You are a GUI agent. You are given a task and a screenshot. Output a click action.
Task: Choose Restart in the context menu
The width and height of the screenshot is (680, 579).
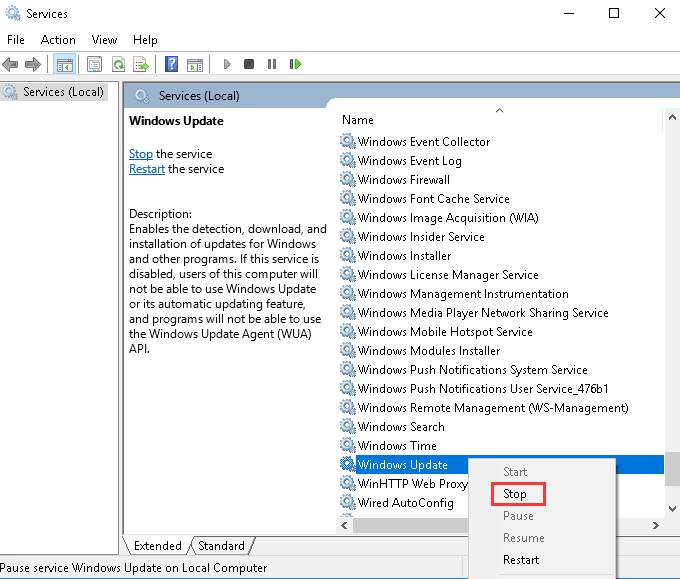pos(521,560)
